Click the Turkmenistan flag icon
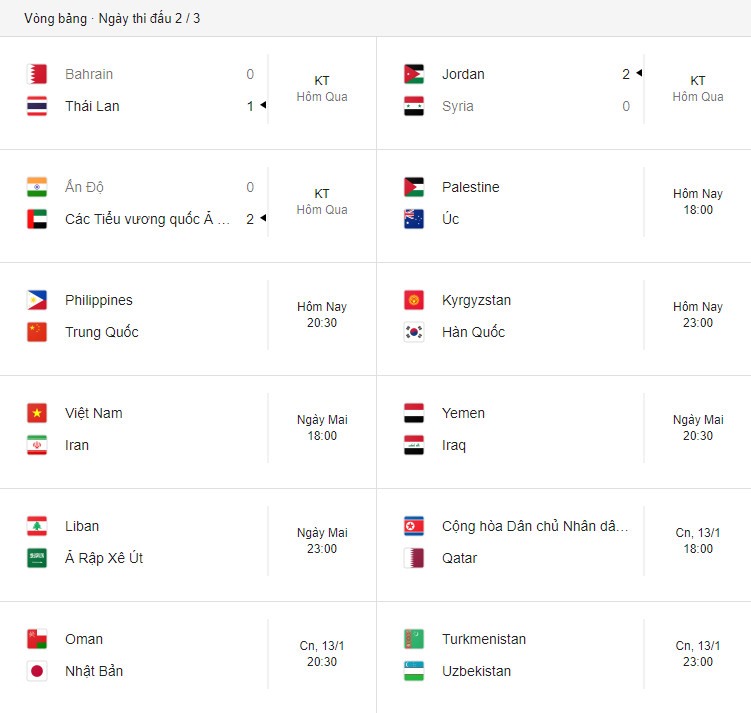Viewport: 751px width, 713px height. coord(414,639)
